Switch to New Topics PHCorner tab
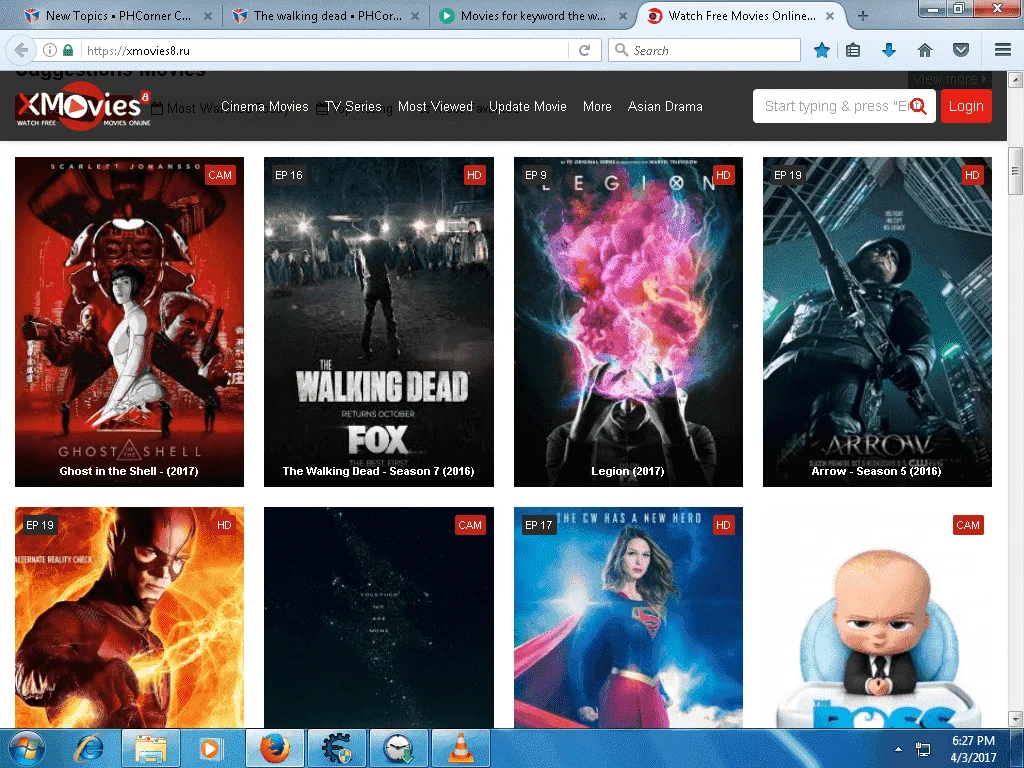1024x768 pixels. click(118, 16)
